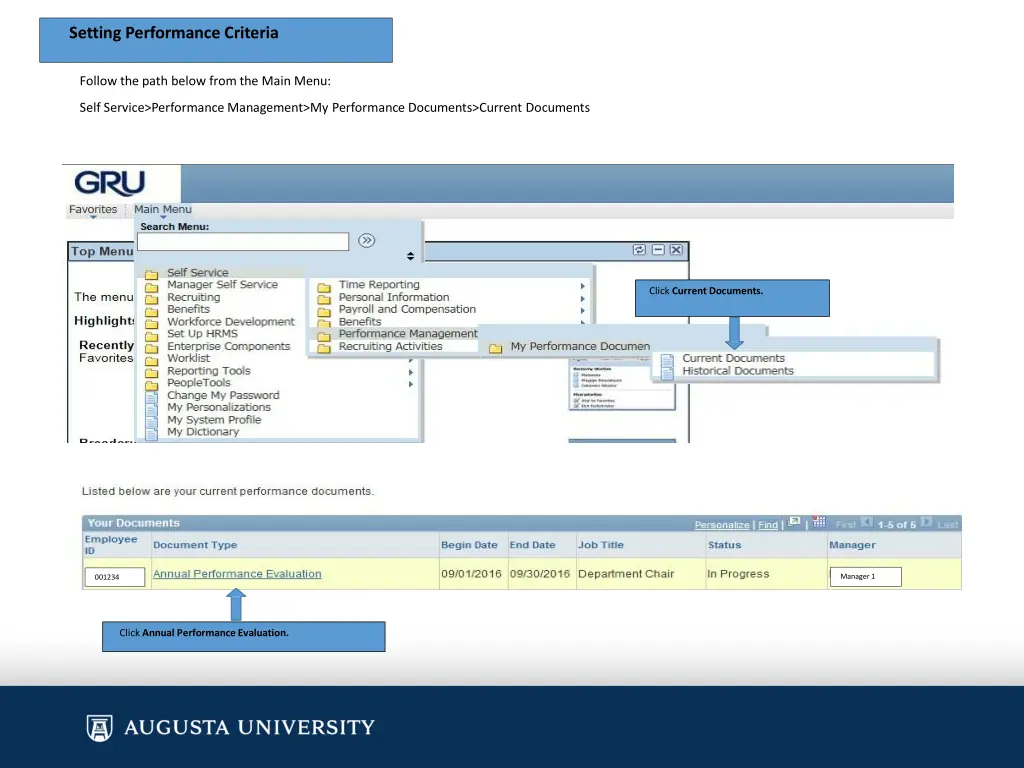Click the End Date column header
The height and width of the screenshot is (768, 1024).
pos(532,545)
